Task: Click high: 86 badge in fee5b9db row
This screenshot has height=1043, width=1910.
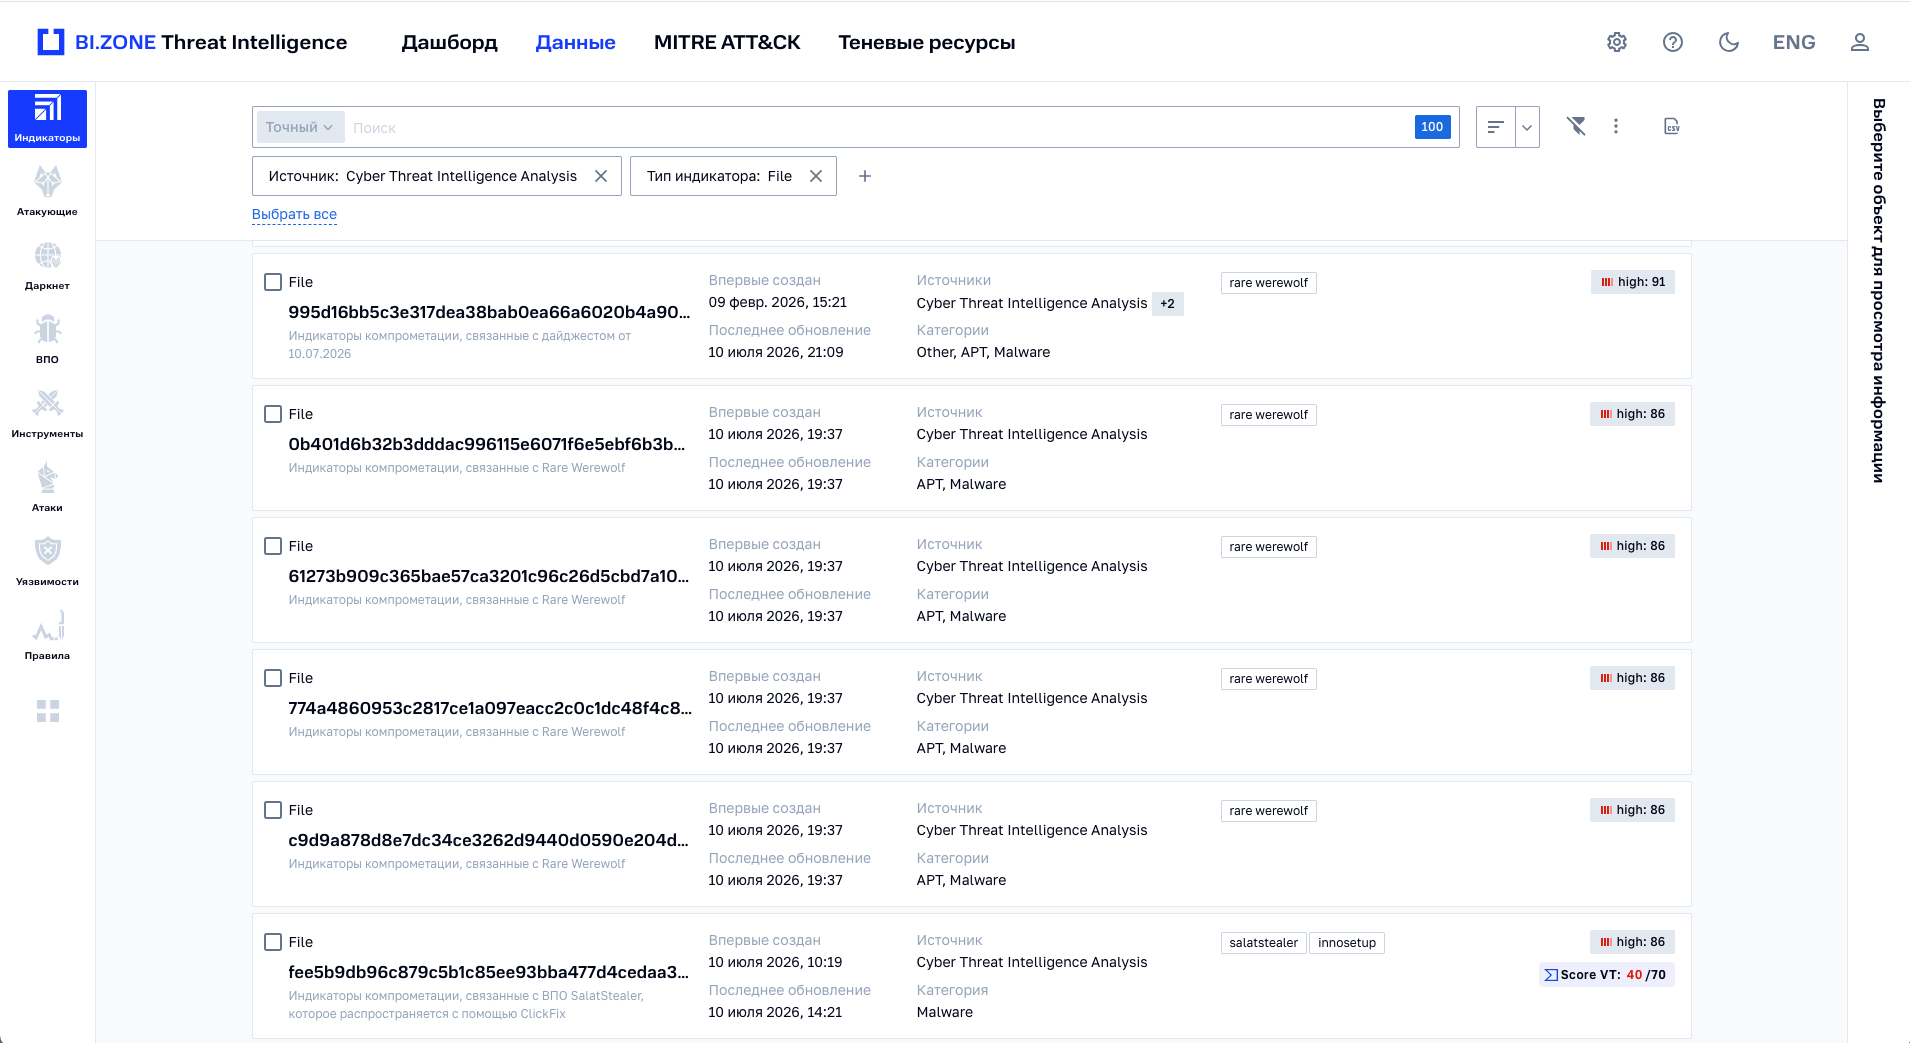Action: [1632, 942]
